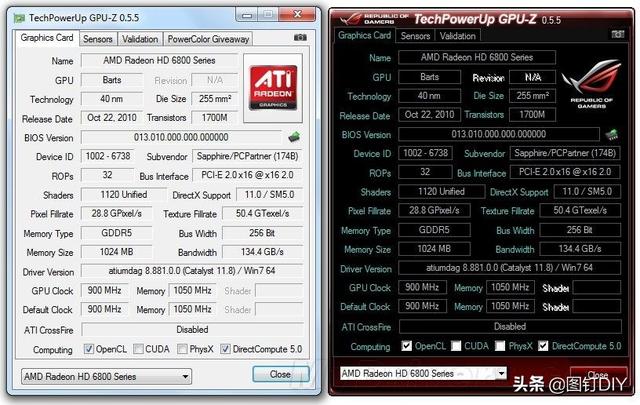The height and width of the screenshot is (405, 640).
Task: Click Driver Version field in ROG window
Action: 509,268
